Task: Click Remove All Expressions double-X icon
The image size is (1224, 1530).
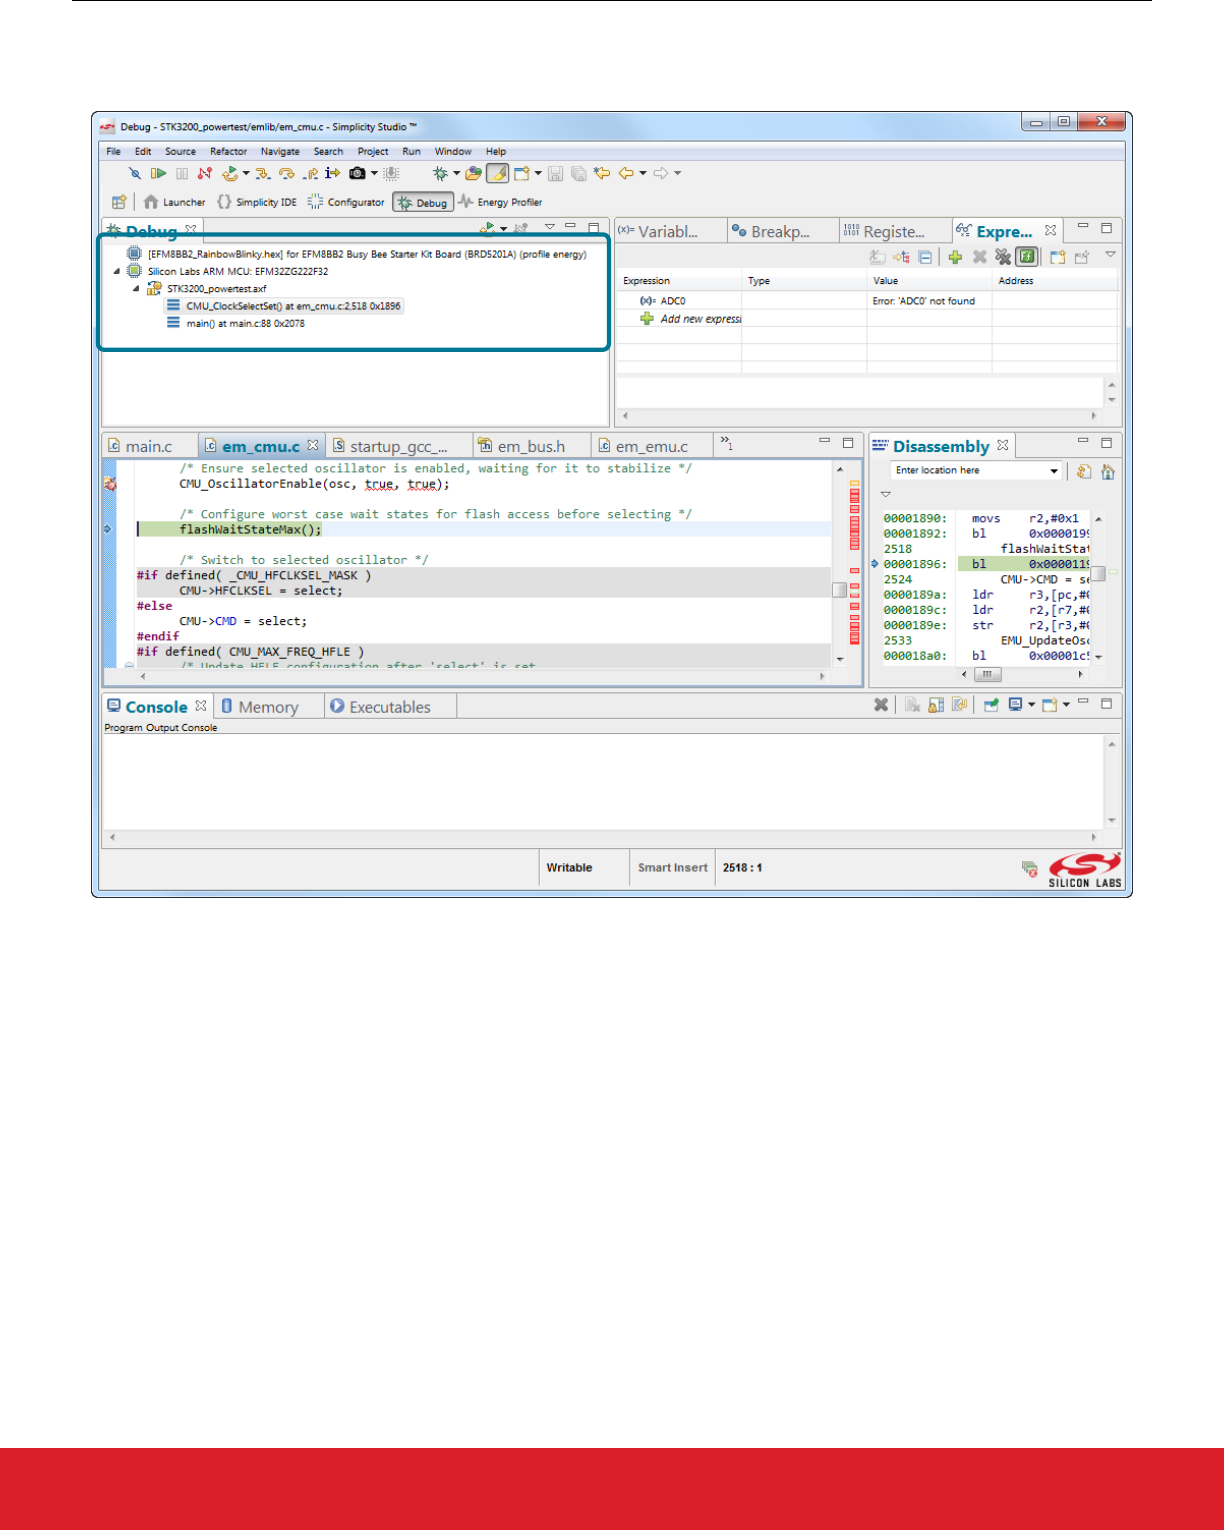Action: tap(1003, 257)
